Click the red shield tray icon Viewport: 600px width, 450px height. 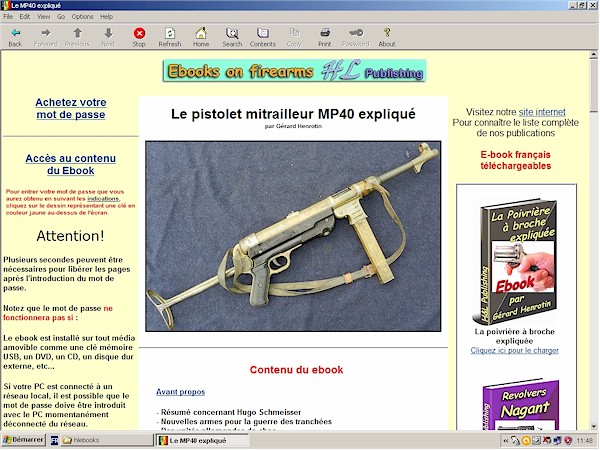[x=568, y=441]
